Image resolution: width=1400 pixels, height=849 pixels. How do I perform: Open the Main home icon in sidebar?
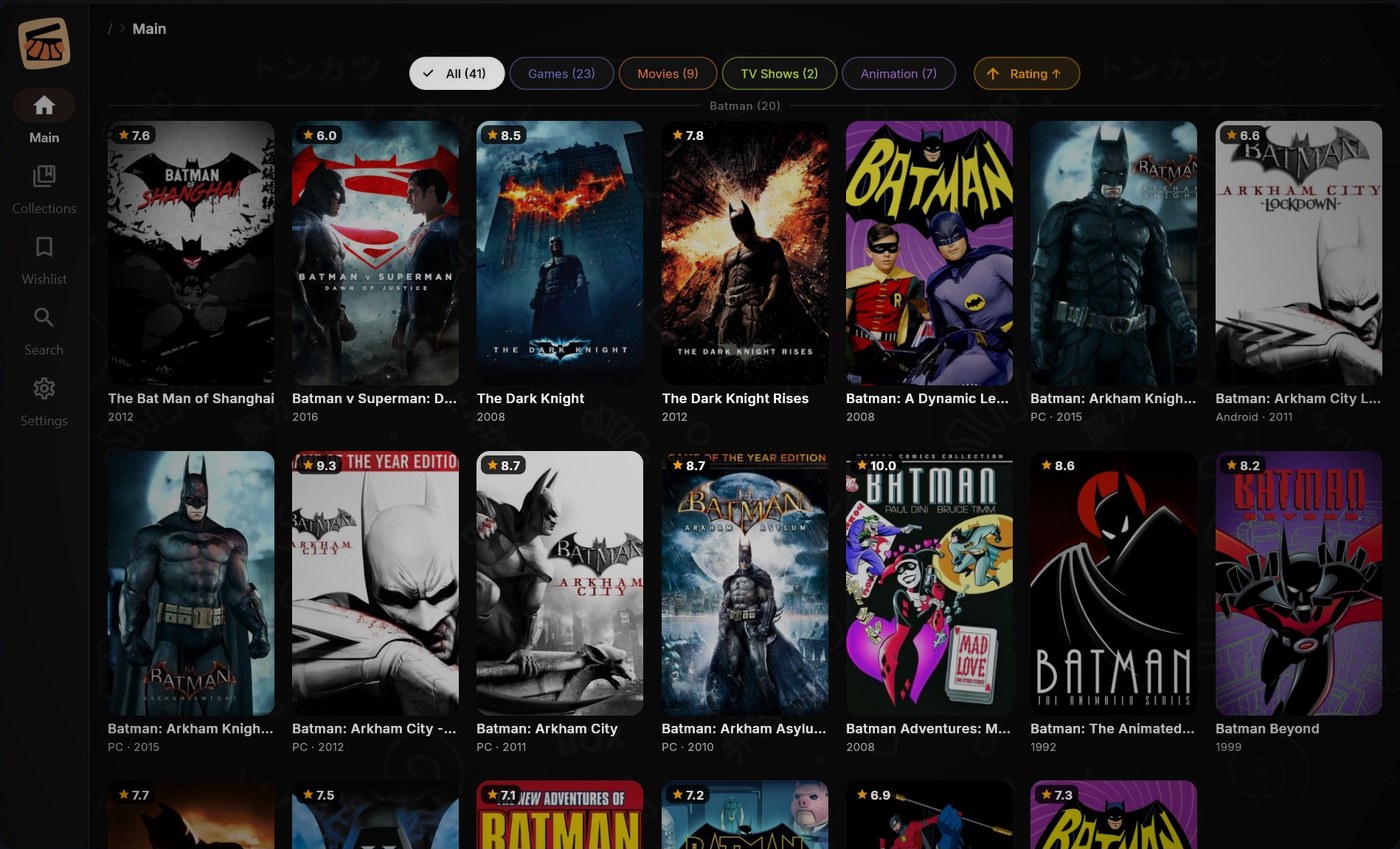tap(43, 105)
